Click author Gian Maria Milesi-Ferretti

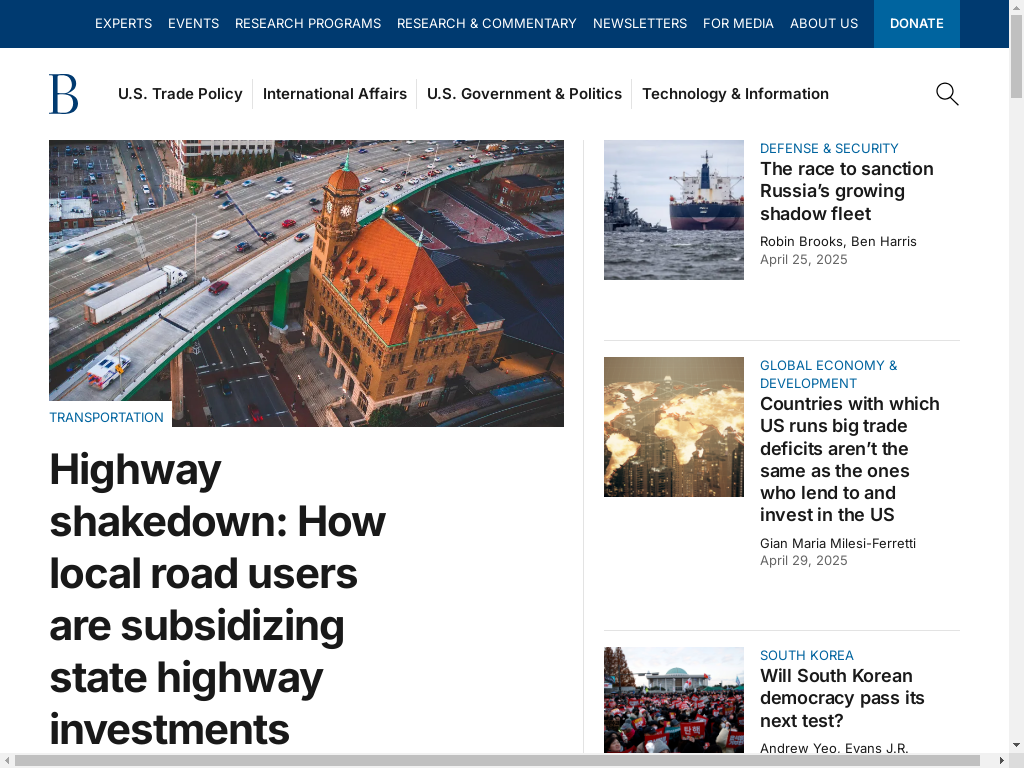(x=838, y=543)
